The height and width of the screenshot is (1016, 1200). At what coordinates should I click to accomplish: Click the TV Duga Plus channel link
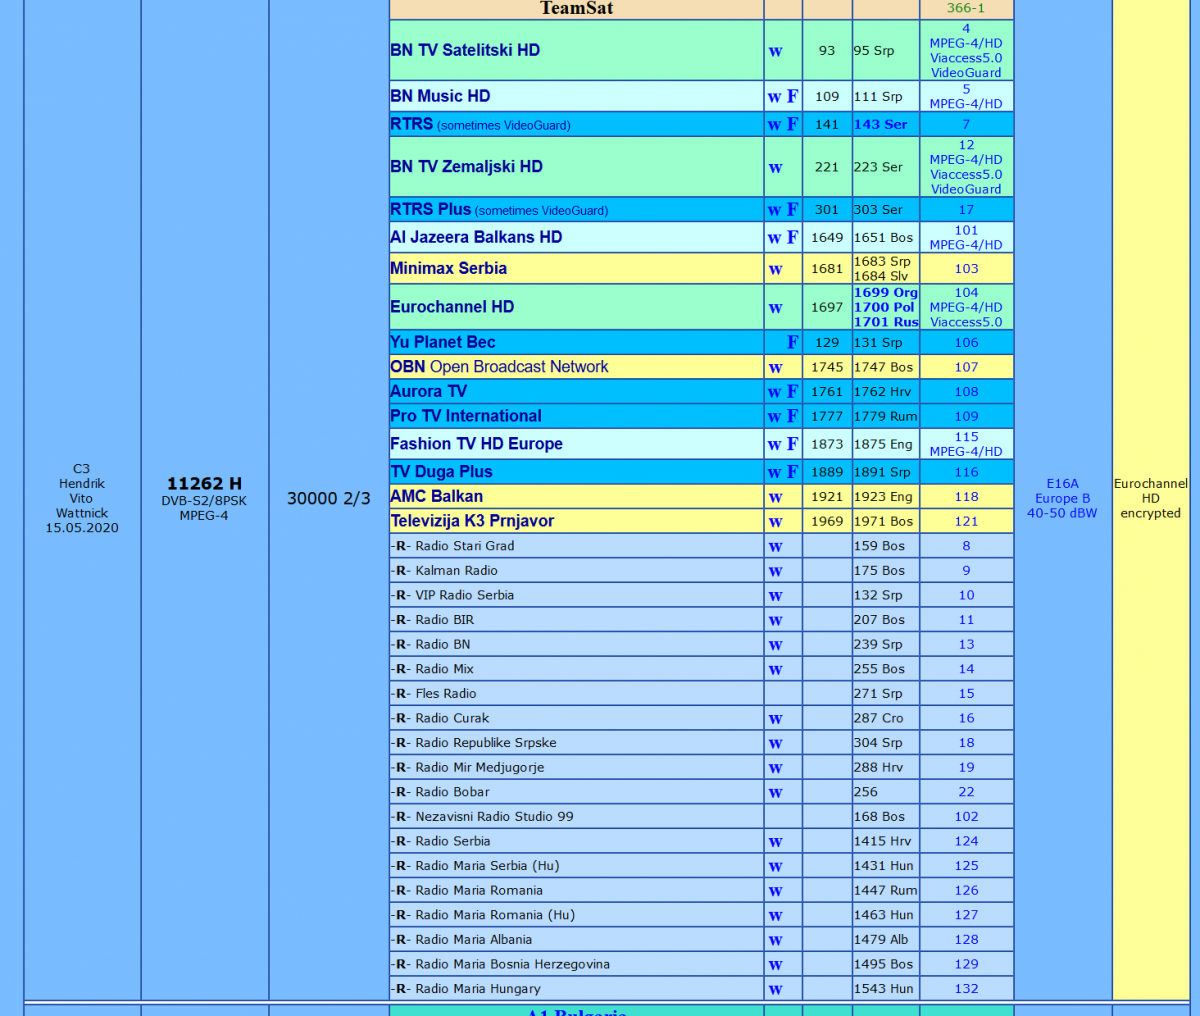coord(441,472)
